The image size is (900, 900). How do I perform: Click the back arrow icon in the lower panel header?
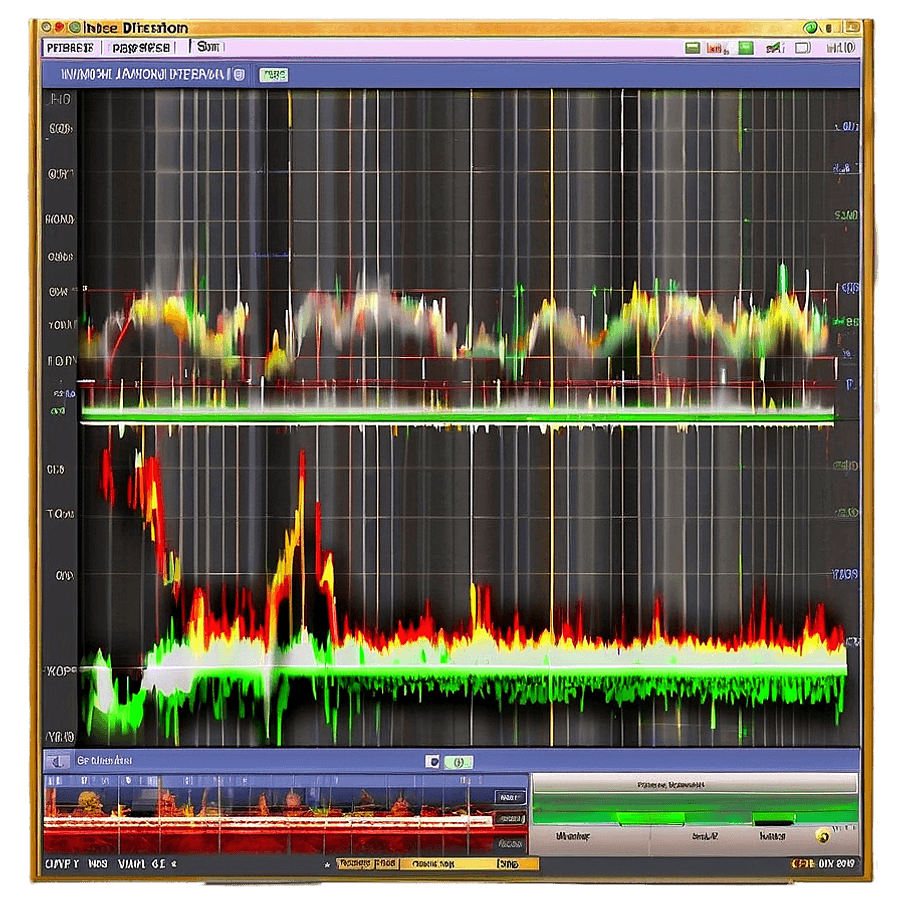click(59, 761)
